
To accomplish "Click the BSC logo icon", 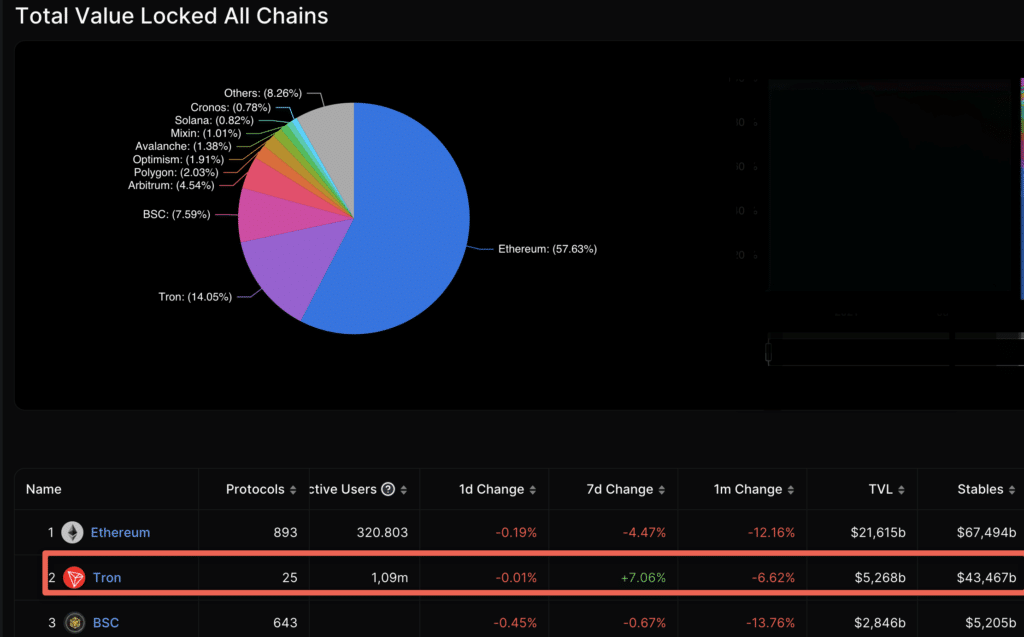I will point(72,623).
